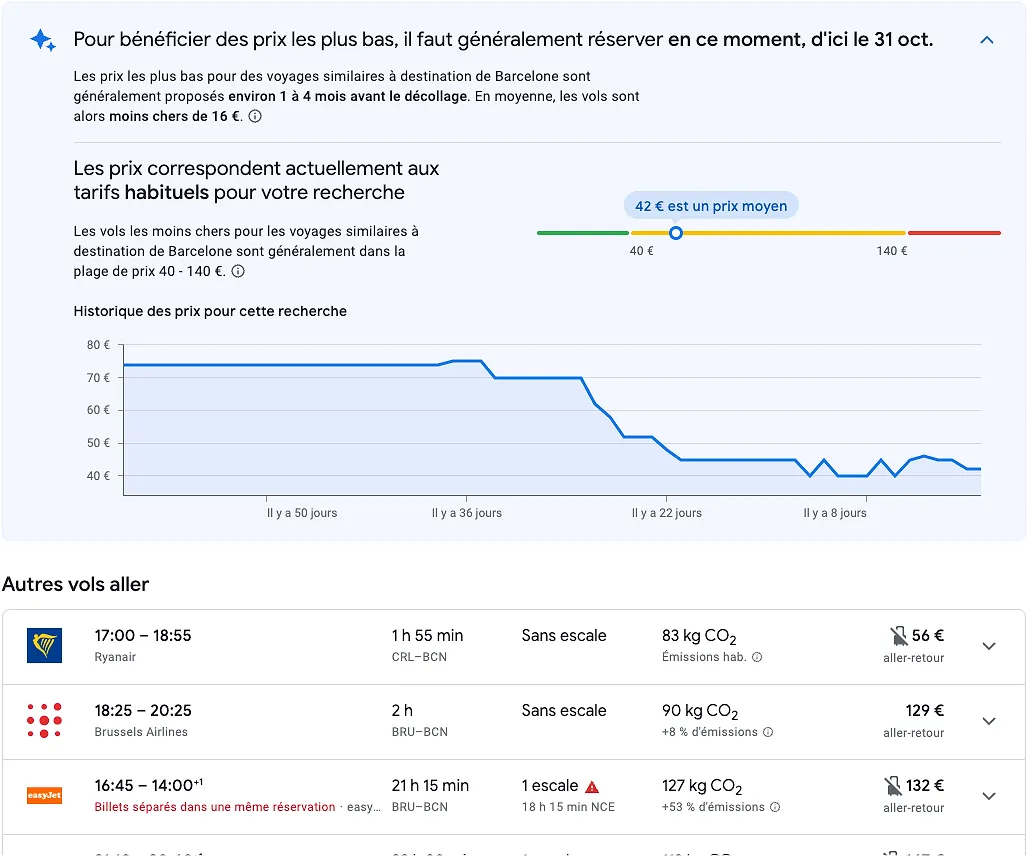Click the "42 € est un prix moyen" bubble
The image size is (1030, 856).
pos(711,206)
